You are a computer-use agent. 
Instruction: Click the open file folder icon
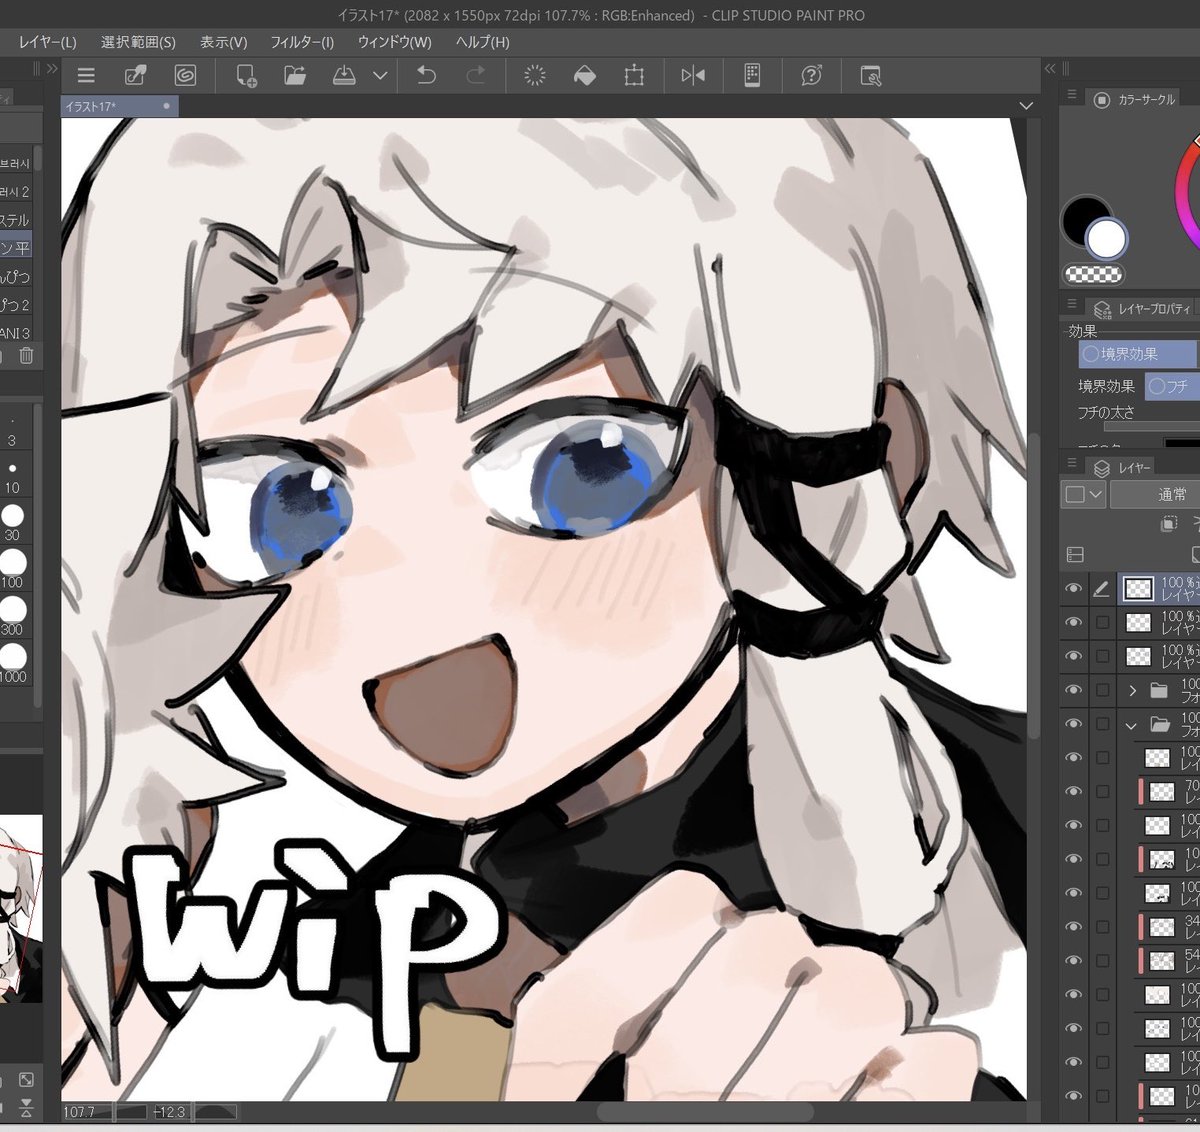click(x=295, y=76)
